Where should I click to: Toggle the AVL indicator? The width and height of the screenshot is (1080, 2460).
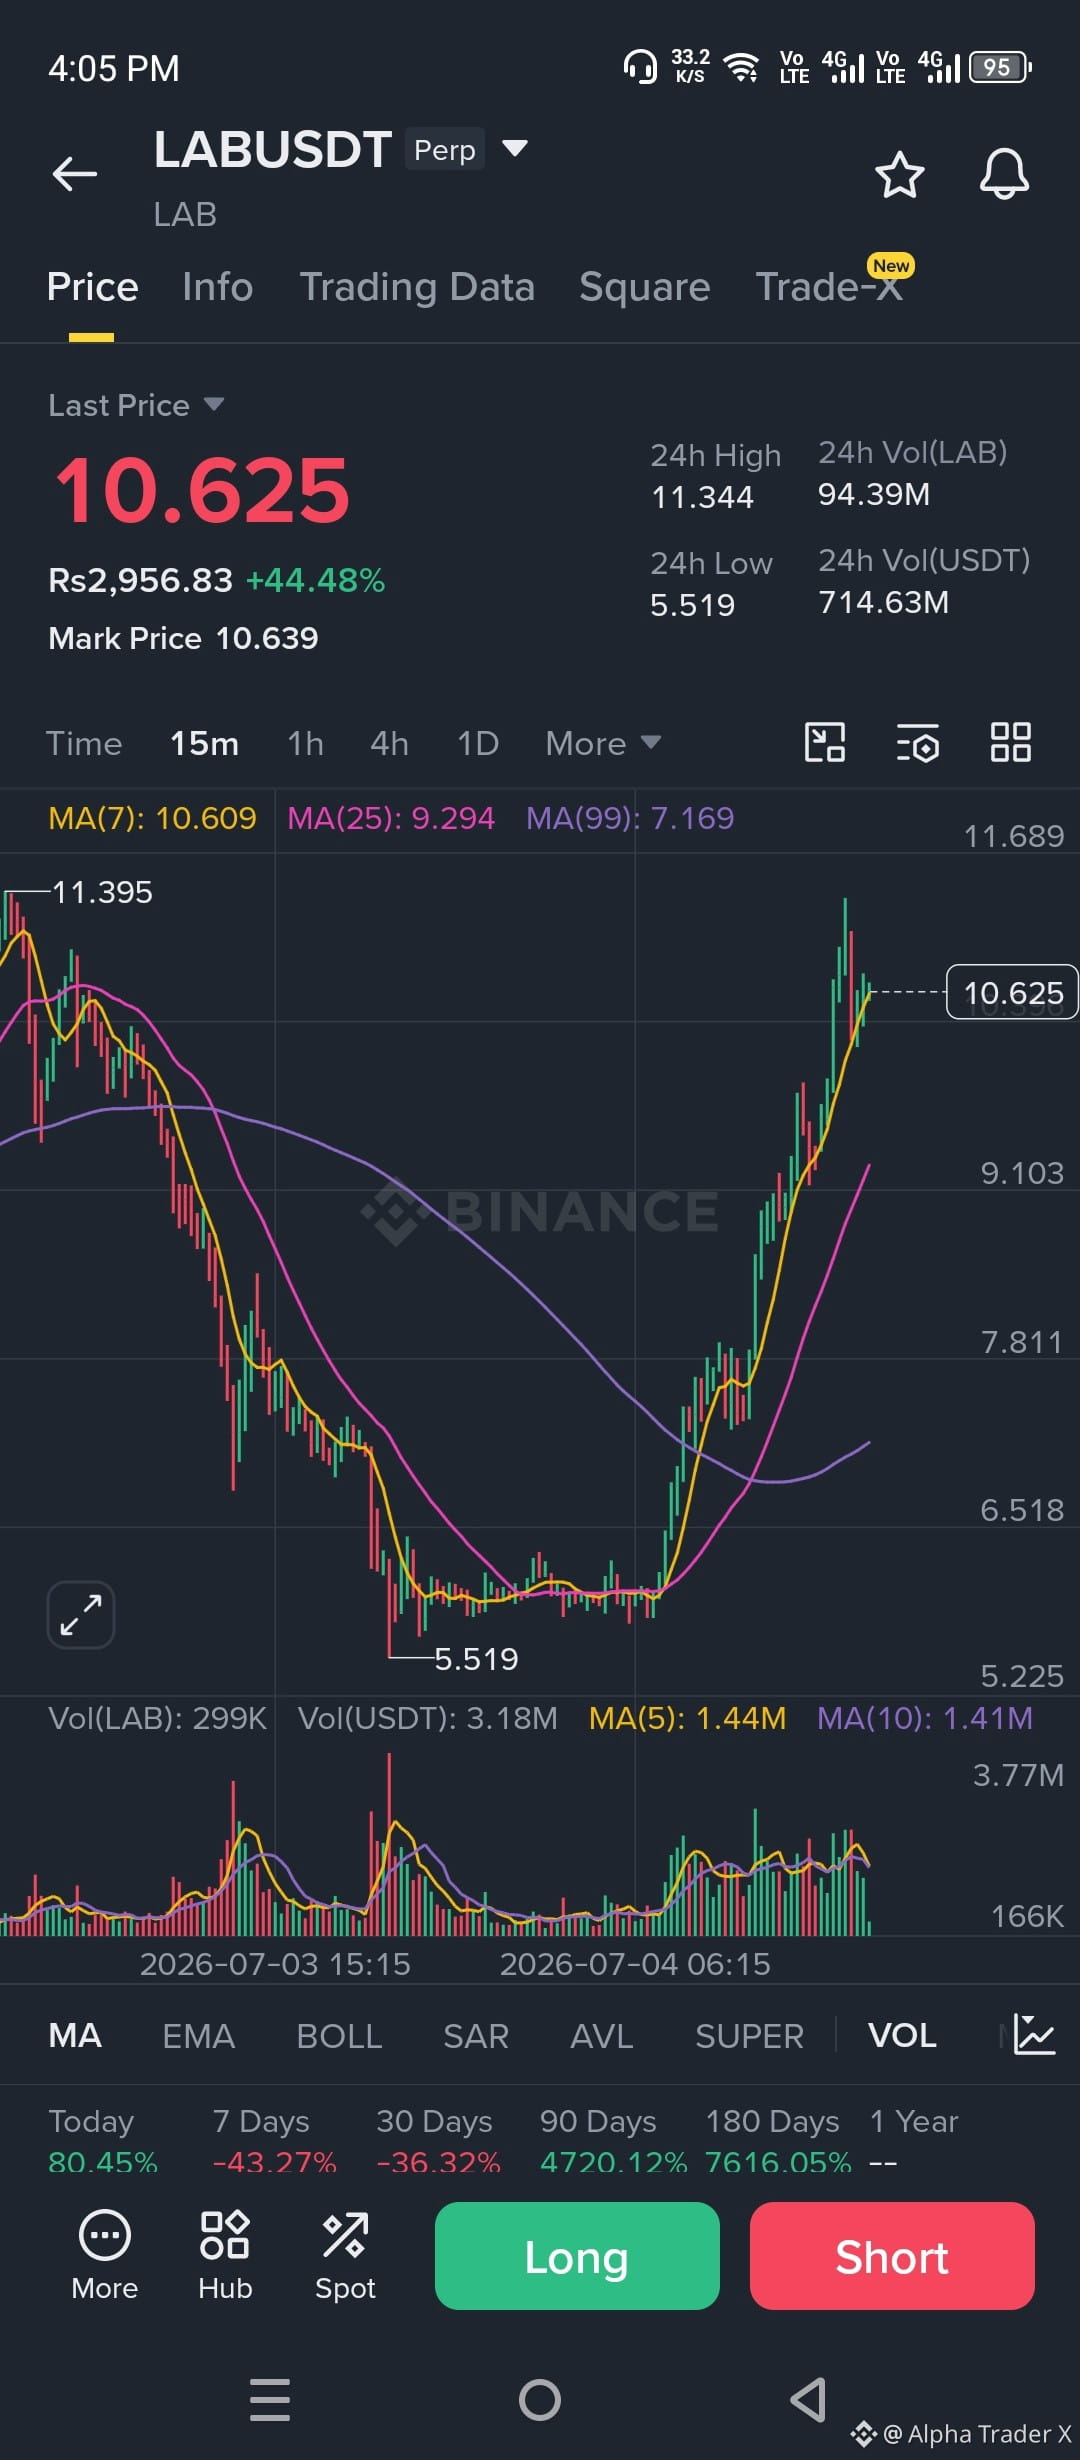(x=602, y=2035)
